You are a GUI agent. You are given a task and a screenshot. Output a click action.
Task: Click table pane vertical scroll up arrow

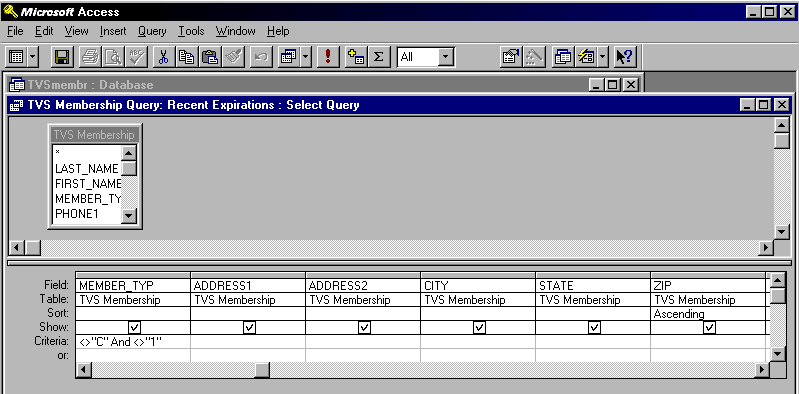[x=782, y=125]
